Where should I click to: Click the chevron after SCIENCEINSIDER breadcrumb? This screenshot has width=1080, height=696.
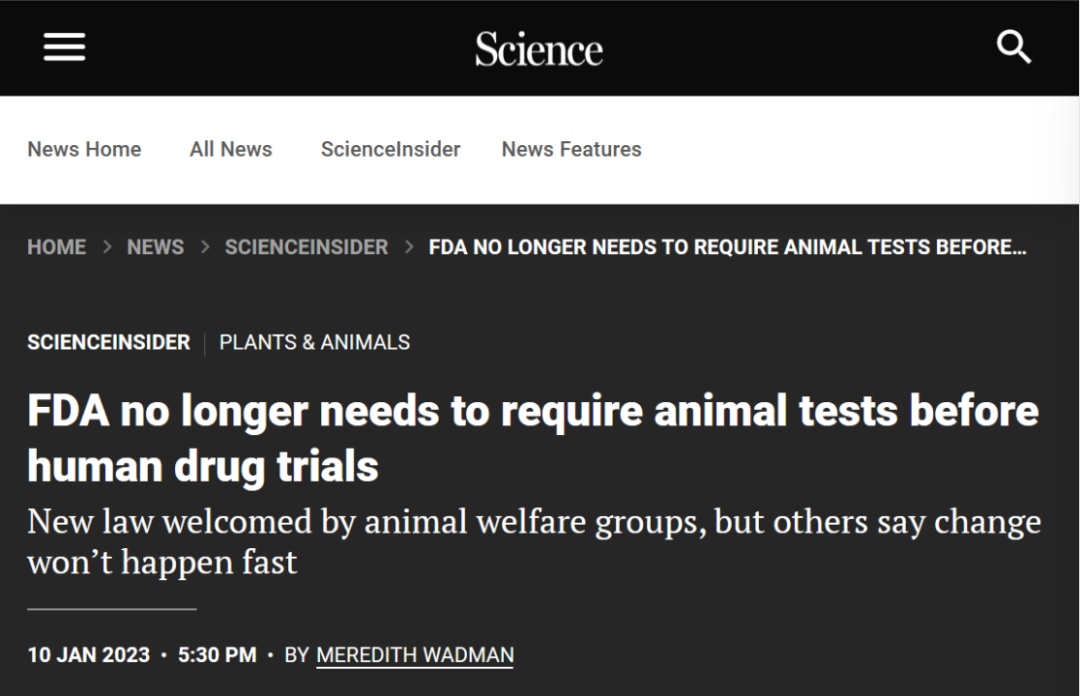(409, 247)
